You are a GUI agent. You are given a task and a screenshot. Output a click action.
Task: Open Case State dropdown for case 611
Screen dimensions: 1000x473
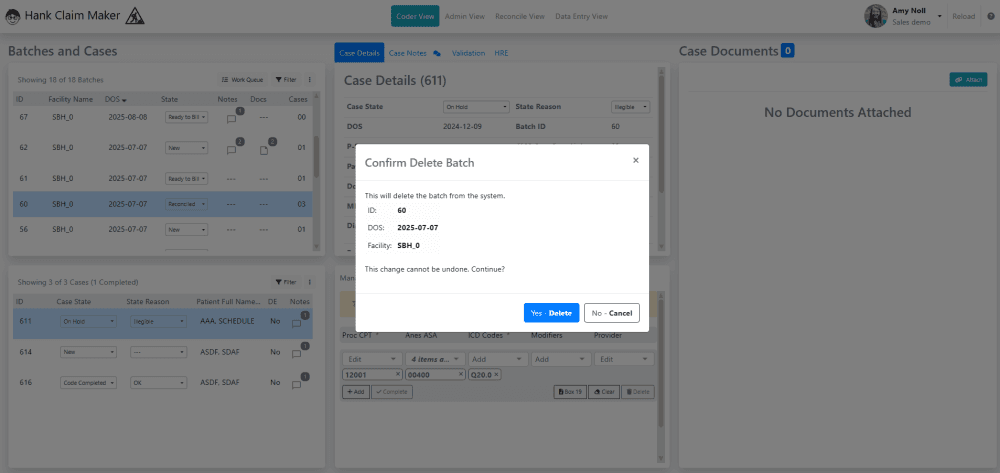click(x=89, y=322)
